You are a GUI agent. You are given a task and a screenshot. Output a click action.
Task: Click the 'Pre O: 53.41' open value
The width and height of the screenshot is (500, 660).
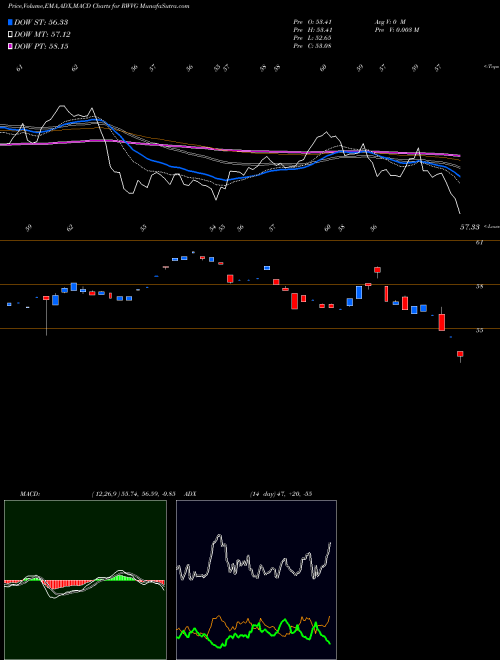click(x=312, y=22)
